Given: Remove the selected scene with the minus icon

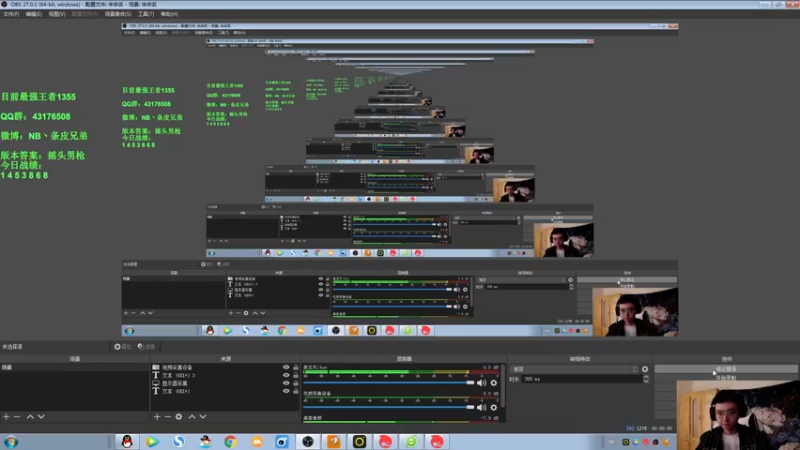Looking at the screenshot, I should pos(17,417).
